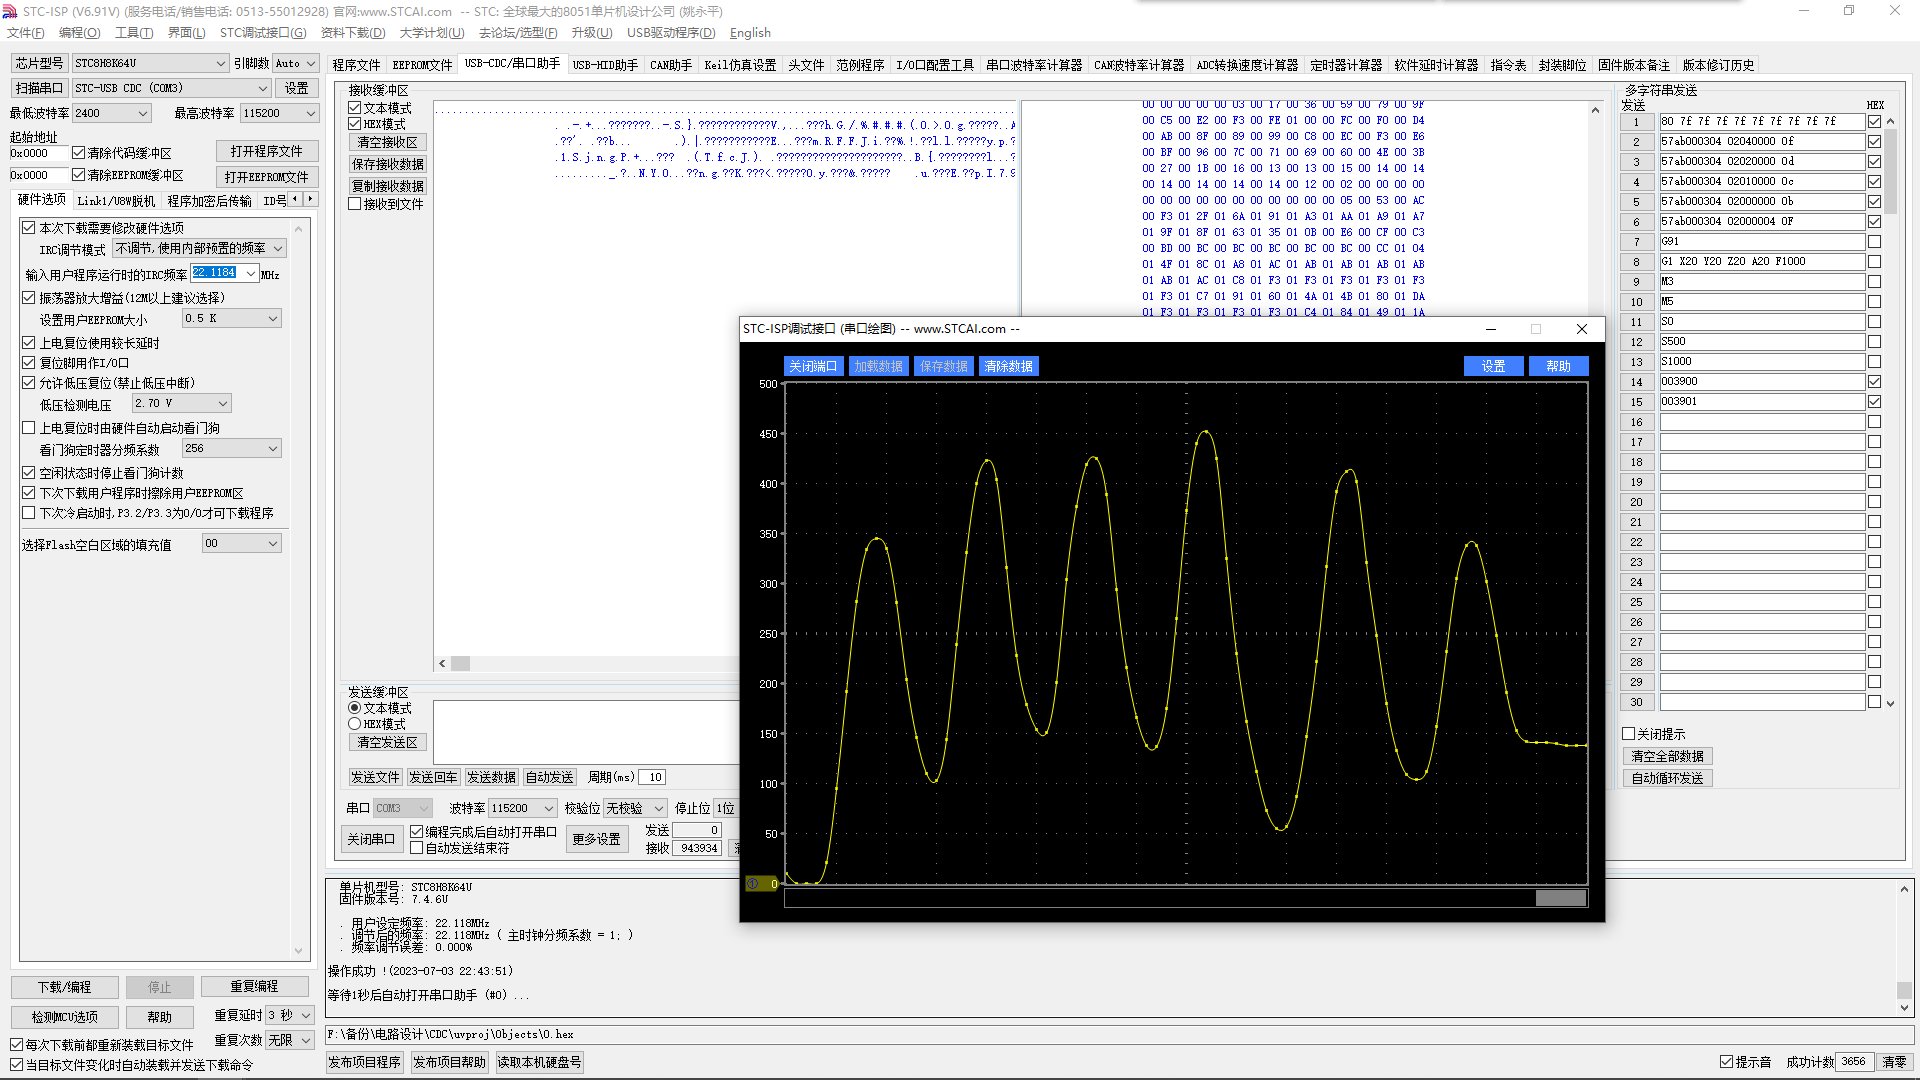Viewport: 1920px width, 1080px height.
Task: Click 周期(ms) input field
Action: pyautogui.click(x=652, y=777)
